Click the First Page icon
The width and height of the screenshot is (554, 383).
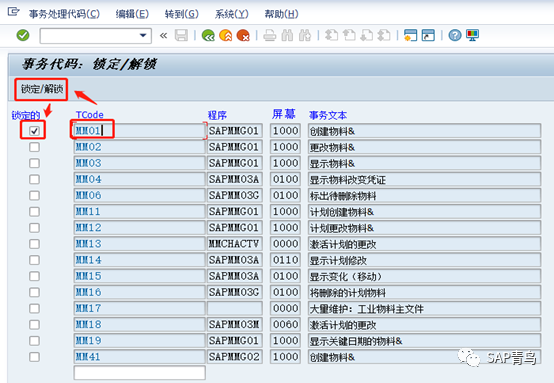(331, 35)
